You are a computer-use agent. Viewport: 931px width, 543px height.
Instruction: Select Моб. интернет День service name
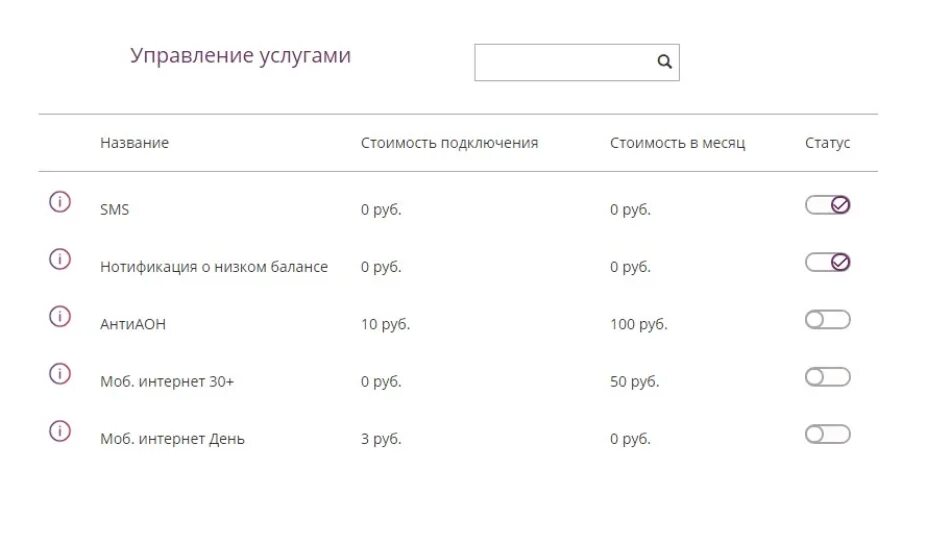(172, 439)
